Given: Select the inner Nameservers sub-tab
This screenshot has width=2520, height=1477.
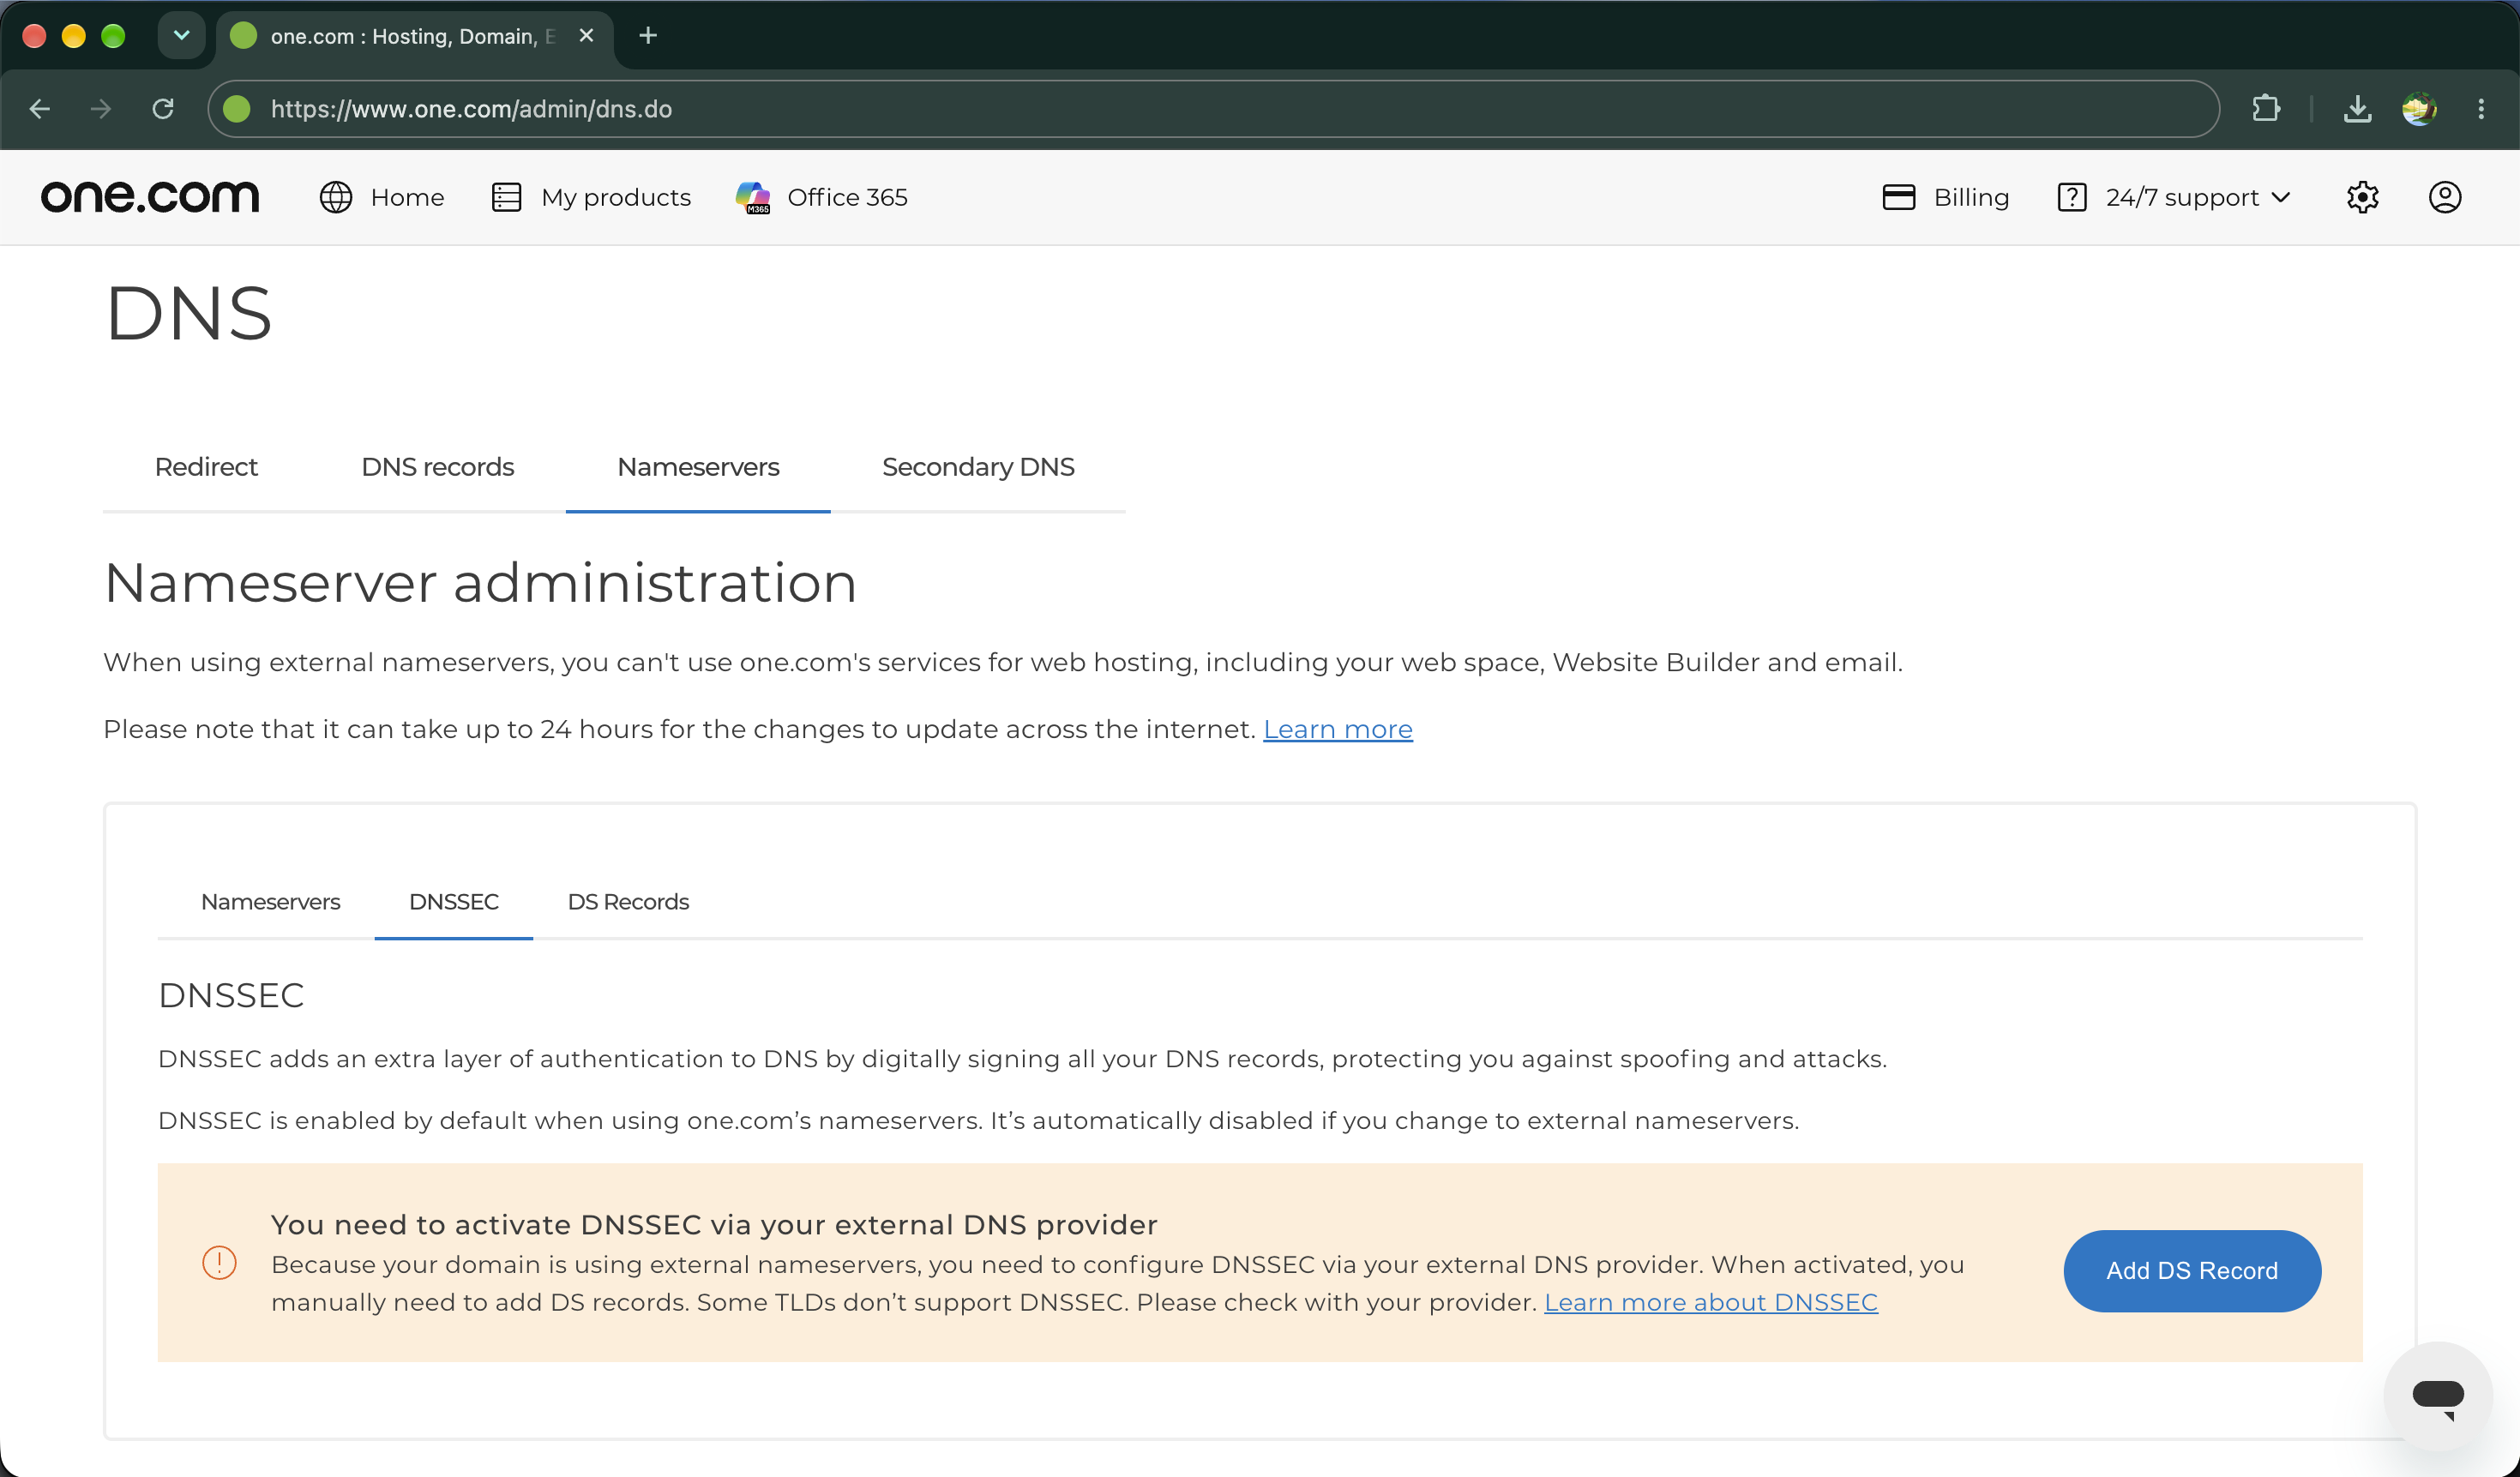Looking at the screenshot, I should click(270, 902).
